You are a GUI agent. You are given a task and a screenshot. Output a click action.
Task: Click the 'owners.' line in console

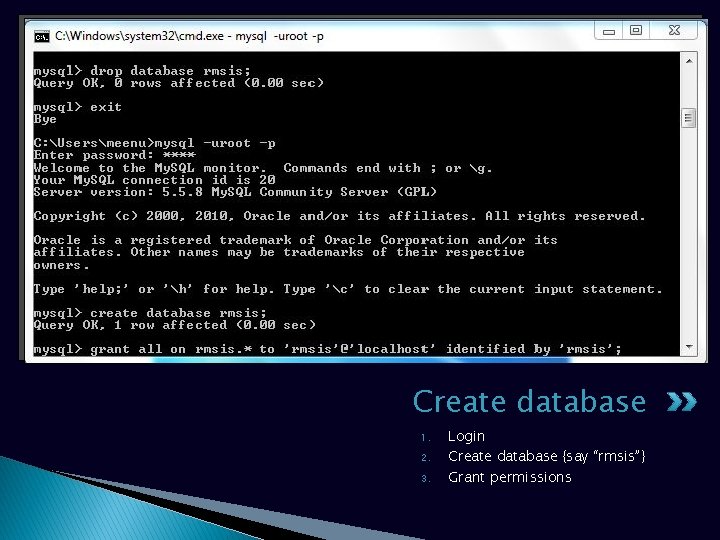(x=61, y=265)
